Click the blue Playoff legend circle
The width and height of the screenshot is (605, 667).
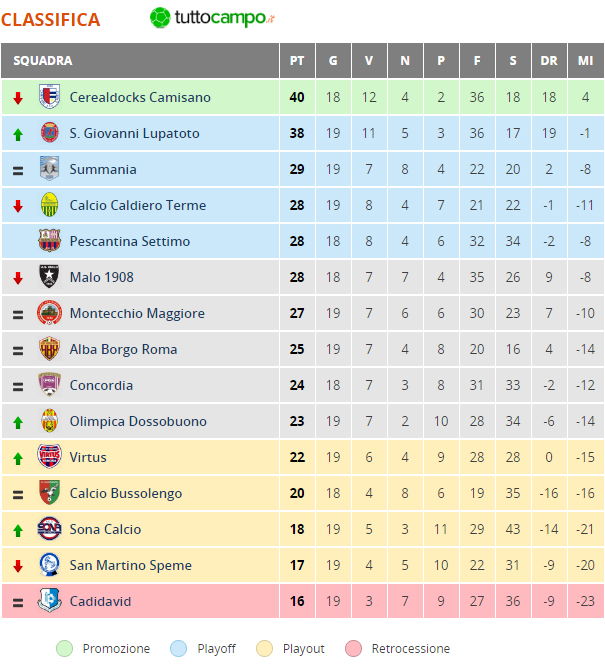(178, 649)
